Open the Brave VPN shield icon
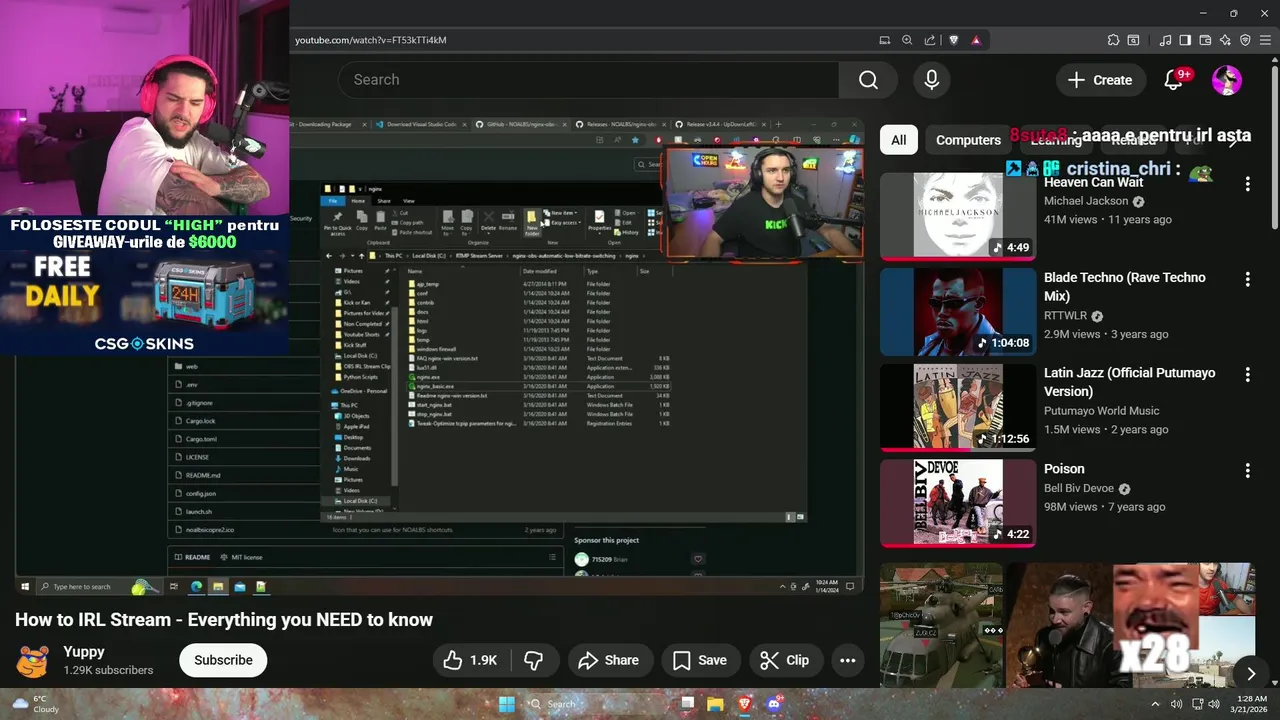The width and height of the screenshot is (1280, 720). pyautogui.click(x=1245, y=40)
